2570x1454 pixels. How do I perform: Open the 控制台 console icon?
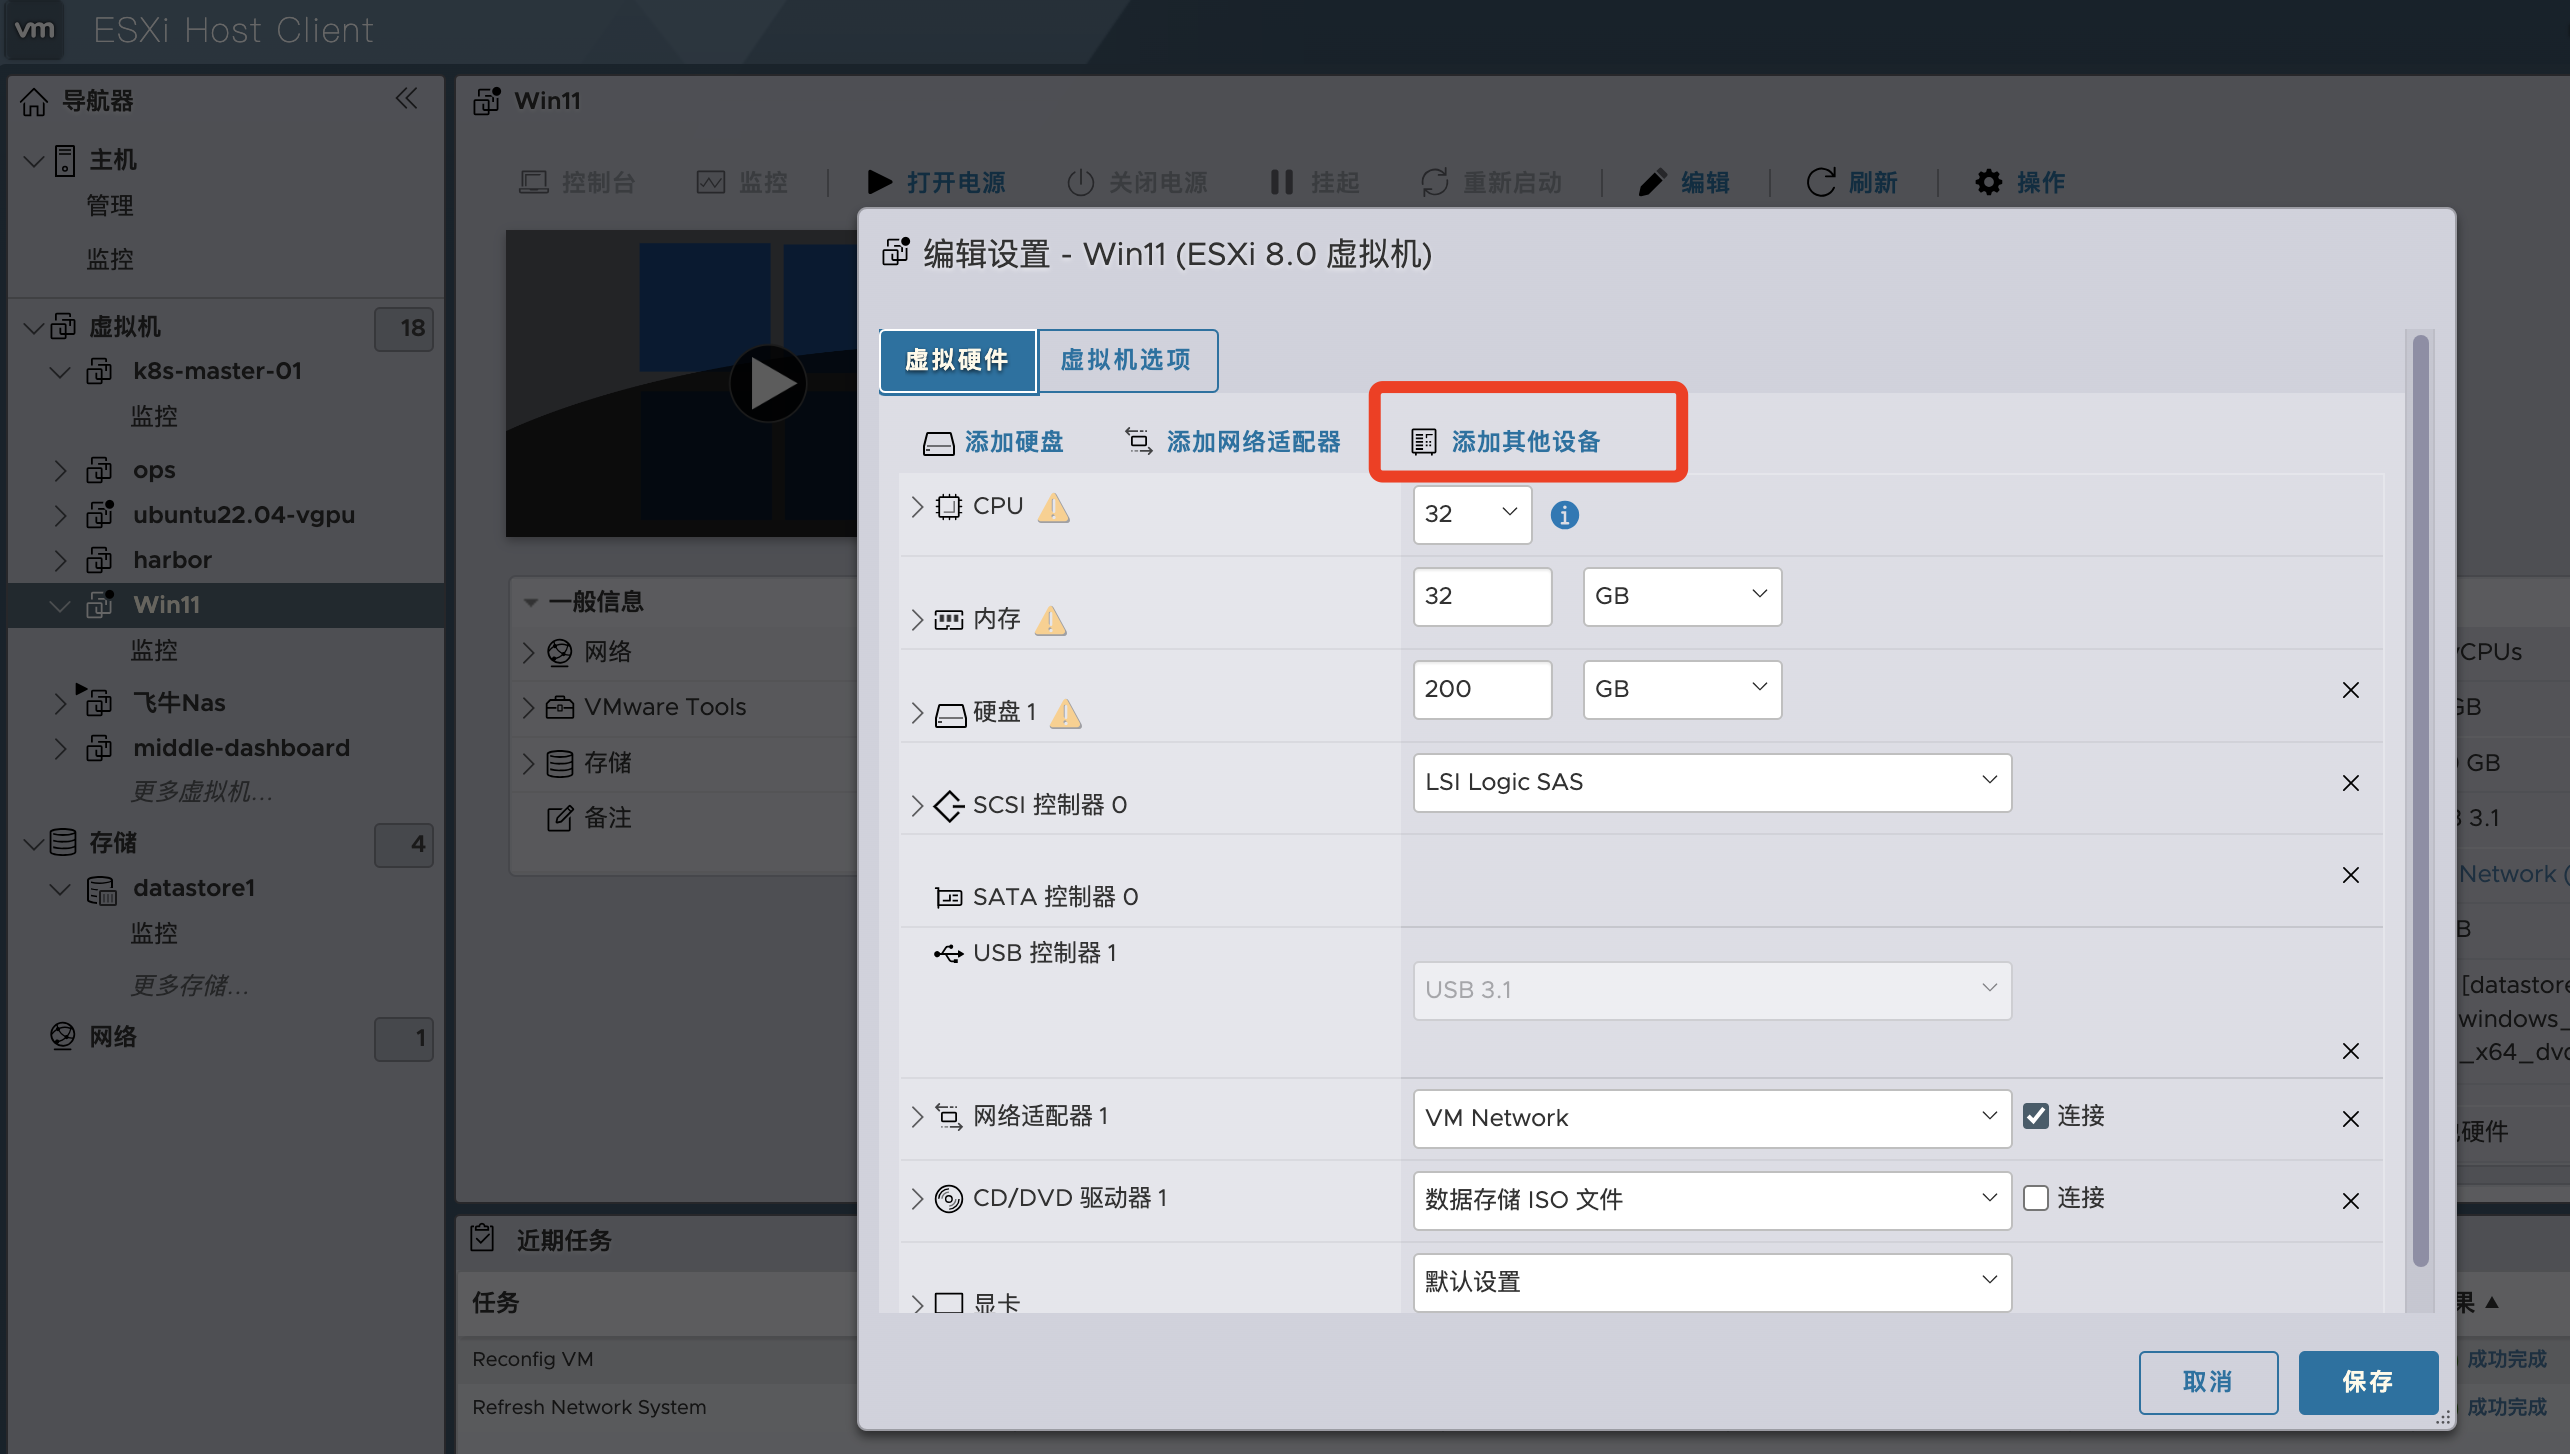[534, 182]
